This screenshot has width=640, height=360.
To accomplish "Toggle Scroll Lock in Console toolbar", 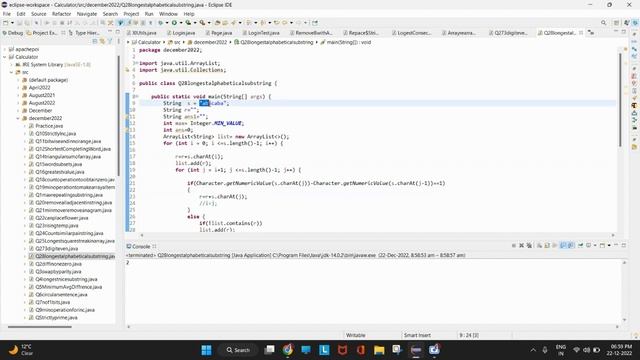I will click(x=547, y=245).
